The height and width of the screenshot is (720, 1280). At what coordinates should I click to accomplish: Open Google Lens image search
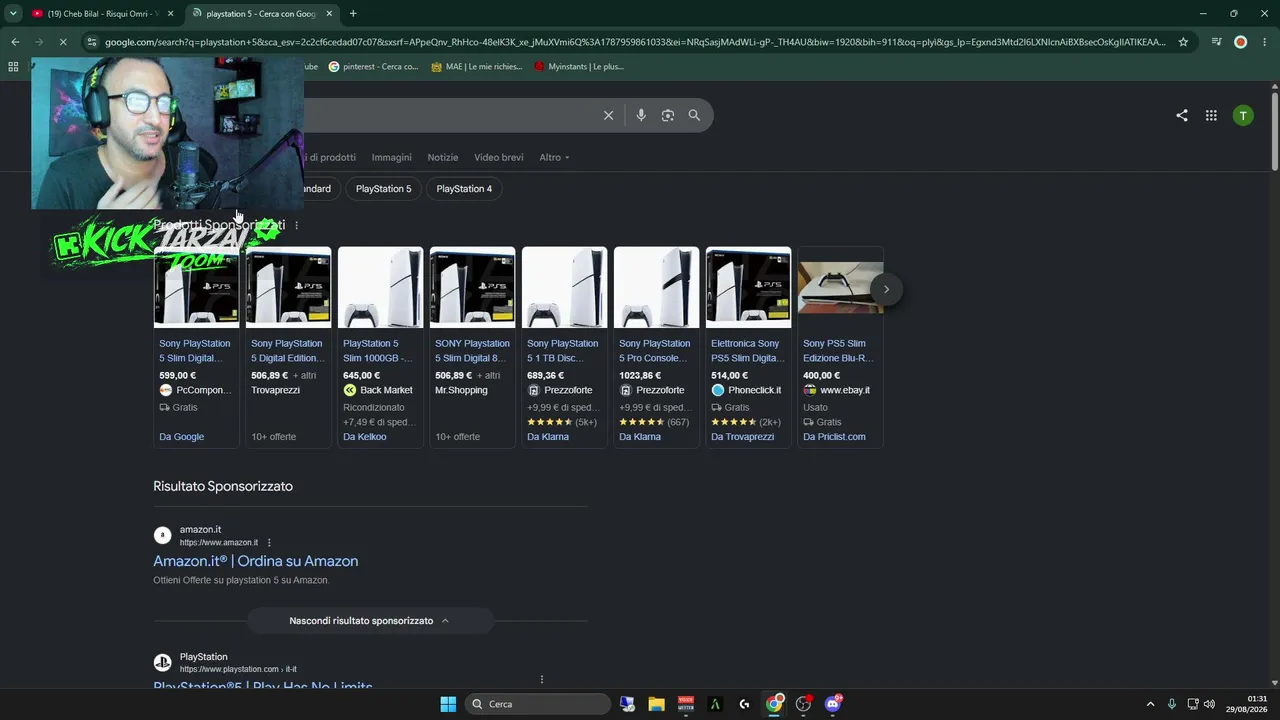(668, 115)
